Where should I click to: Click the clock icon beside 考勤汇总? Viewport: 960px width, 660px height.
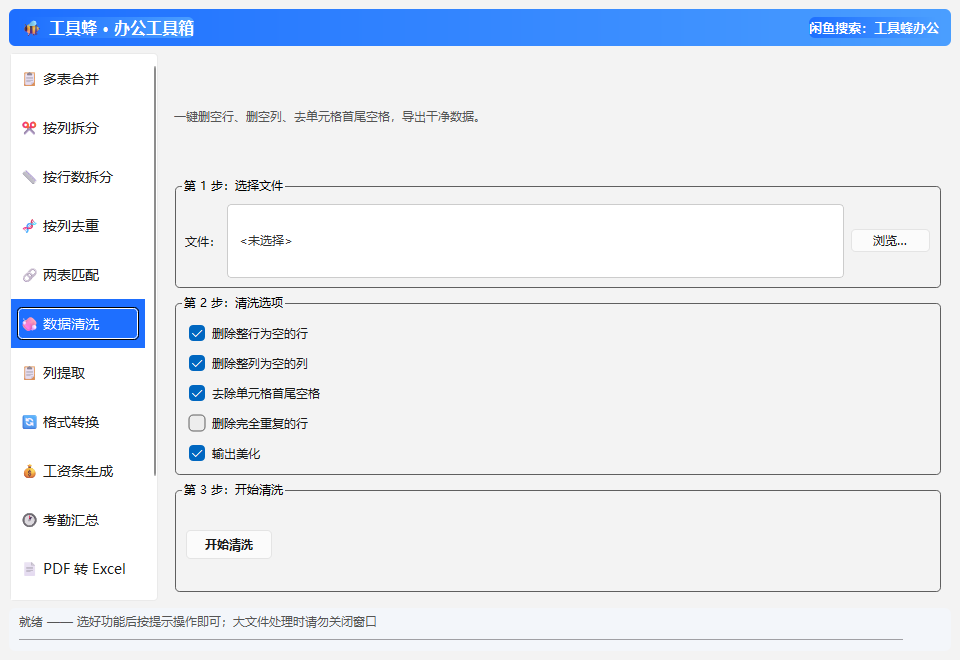29,520
